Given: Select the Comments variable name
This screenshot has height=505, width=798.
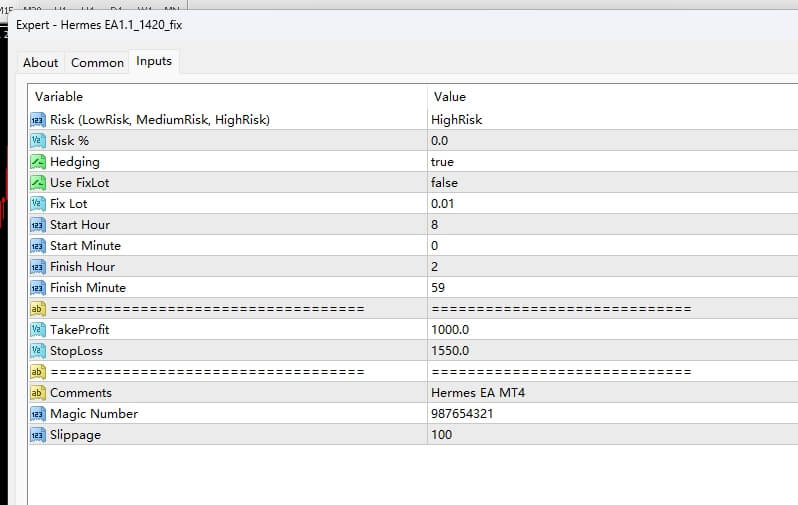Looking at the screenshot, I should (81, 392).
